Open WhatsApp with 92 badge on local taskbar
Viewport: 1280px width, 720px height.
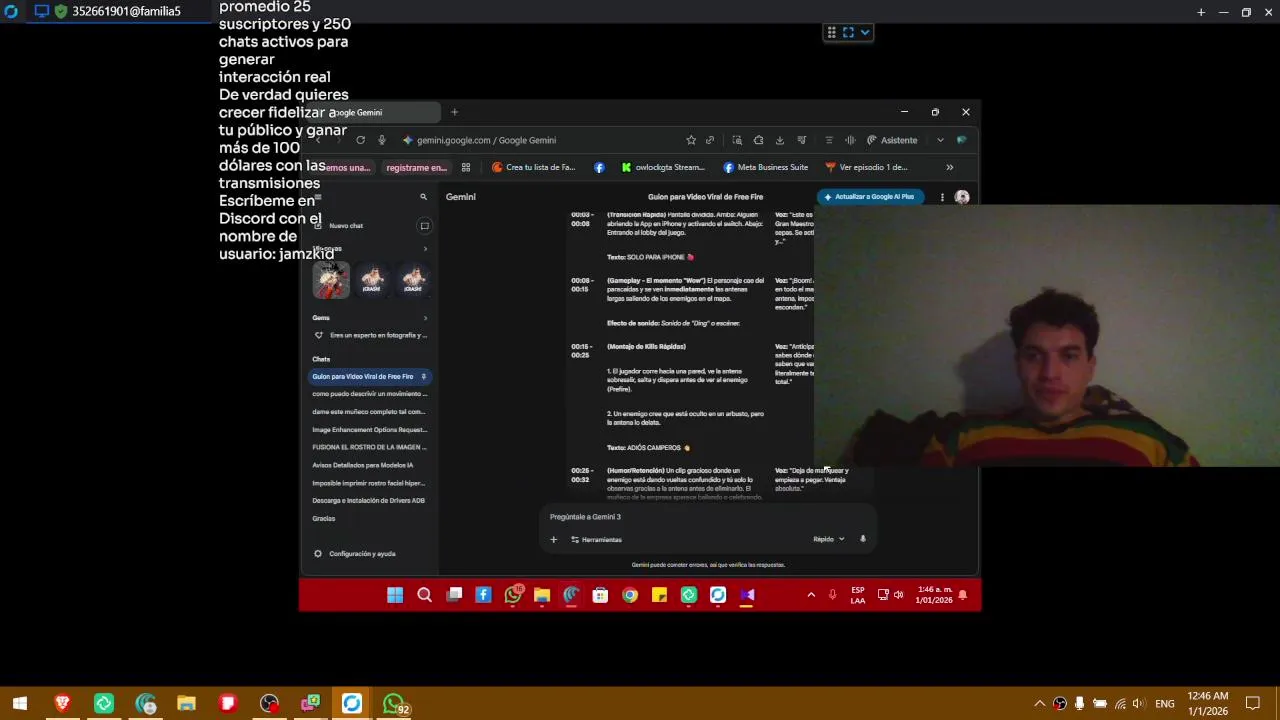[394, 705]
